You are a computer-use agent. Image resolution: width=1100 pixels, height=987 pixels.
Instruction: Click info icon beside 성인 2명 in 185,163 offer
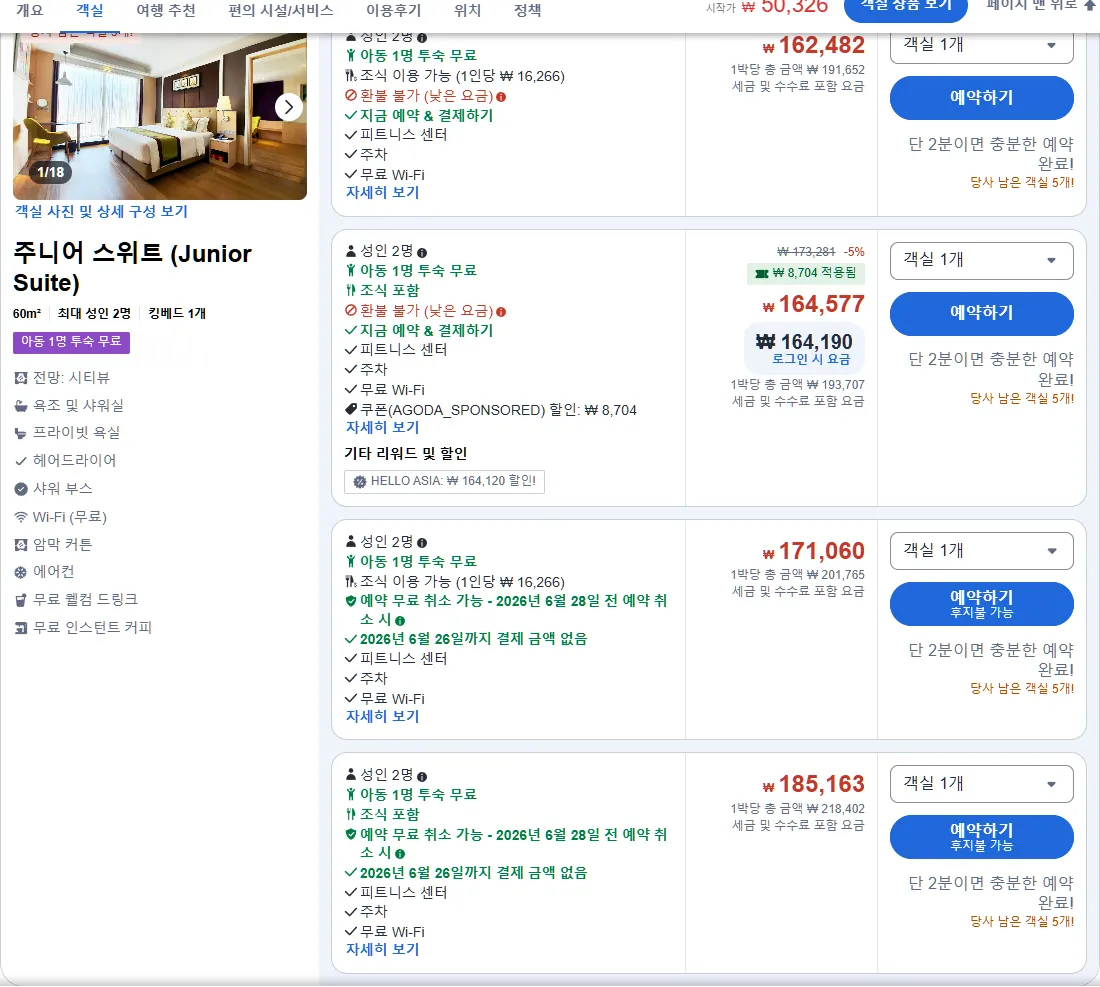coord(422,777)
